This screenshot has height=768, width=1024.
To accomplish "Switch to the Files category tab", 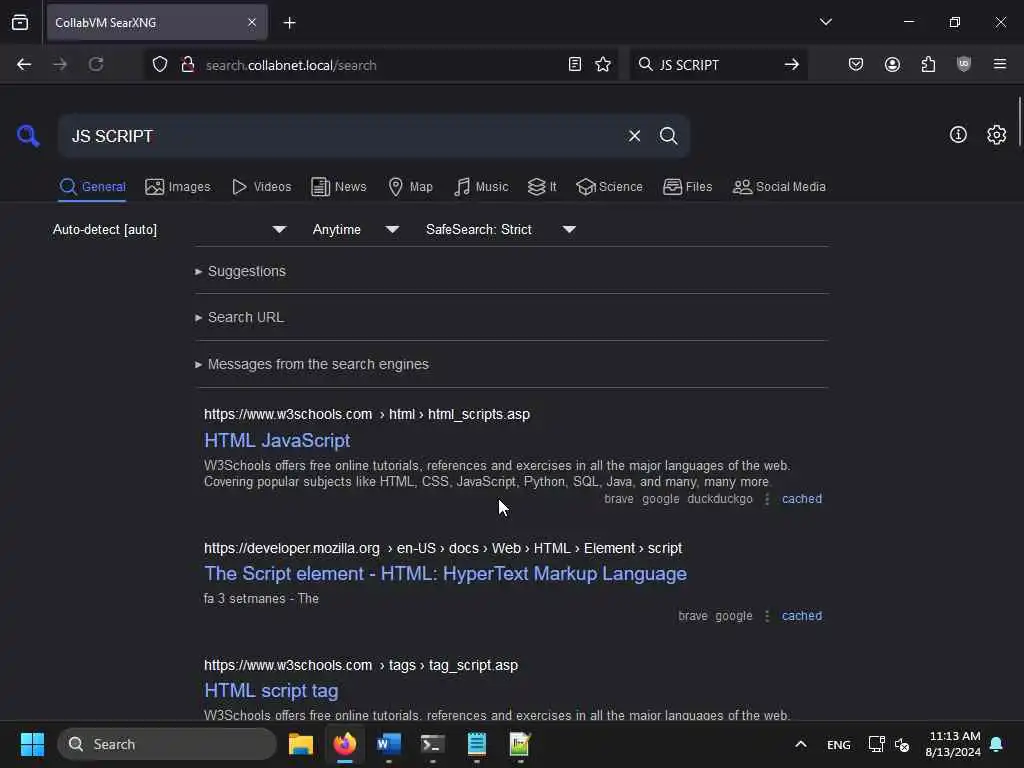I will click(x=687, y=187).
